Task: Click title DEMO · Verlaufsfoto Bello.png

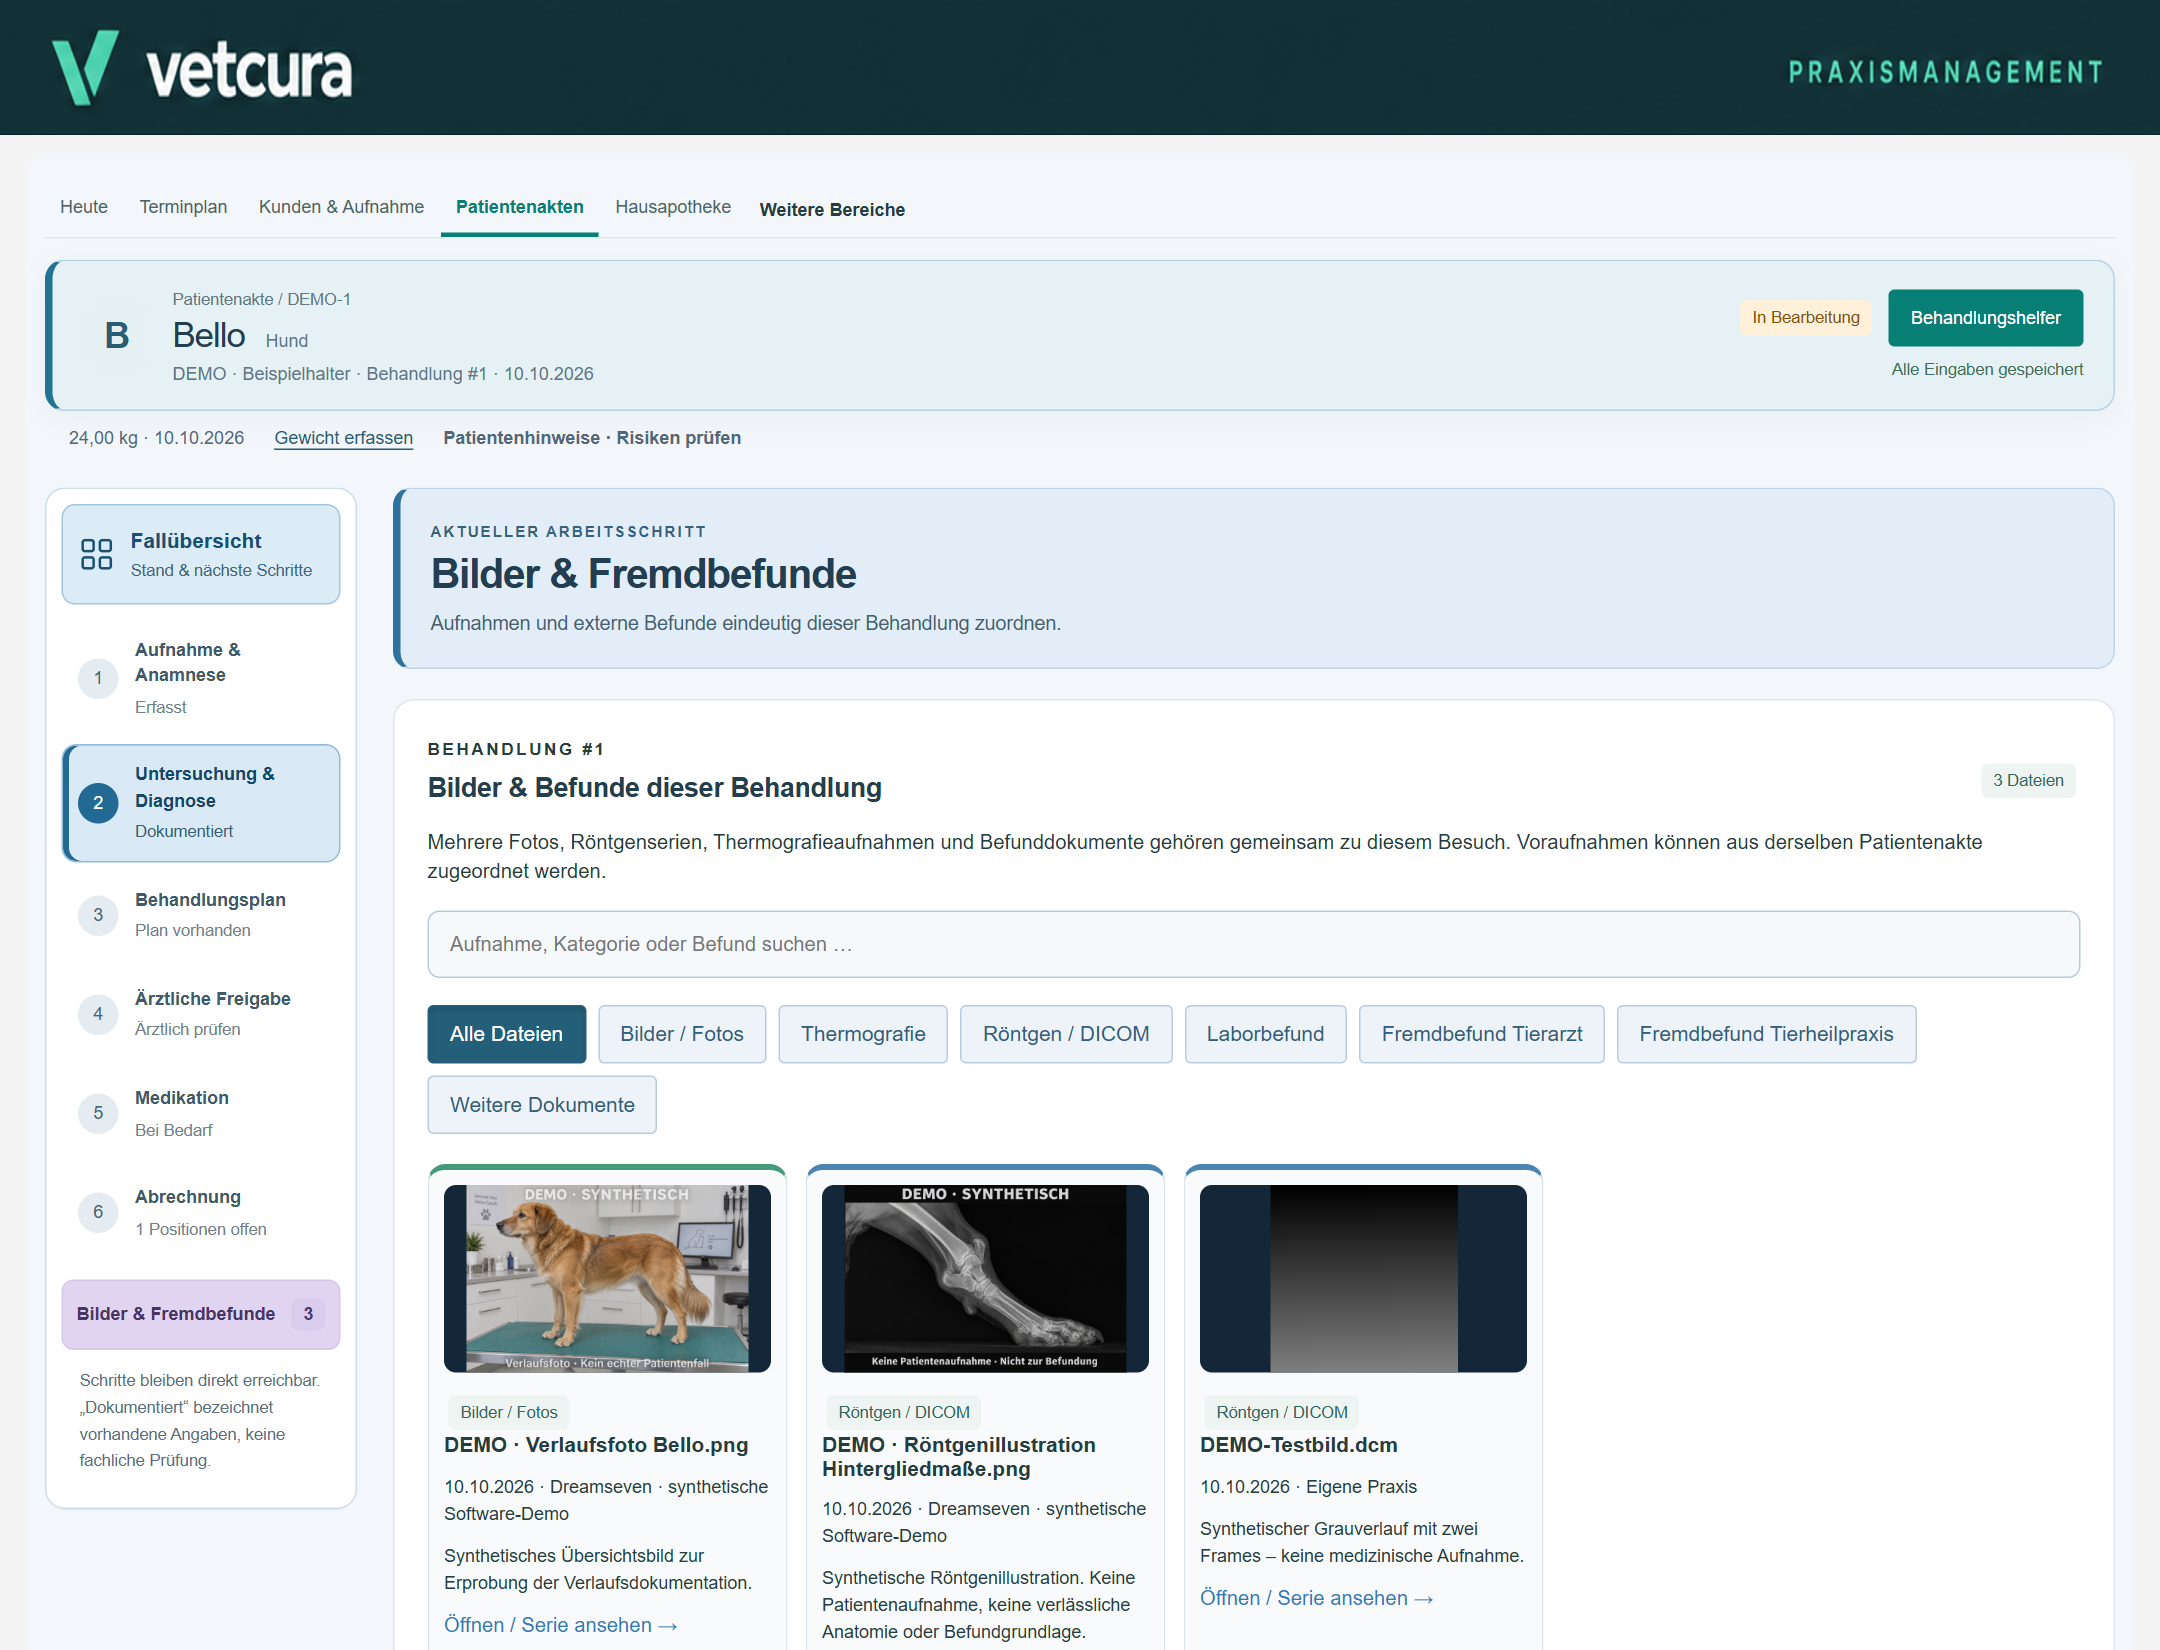Action: click(596, 1445)
